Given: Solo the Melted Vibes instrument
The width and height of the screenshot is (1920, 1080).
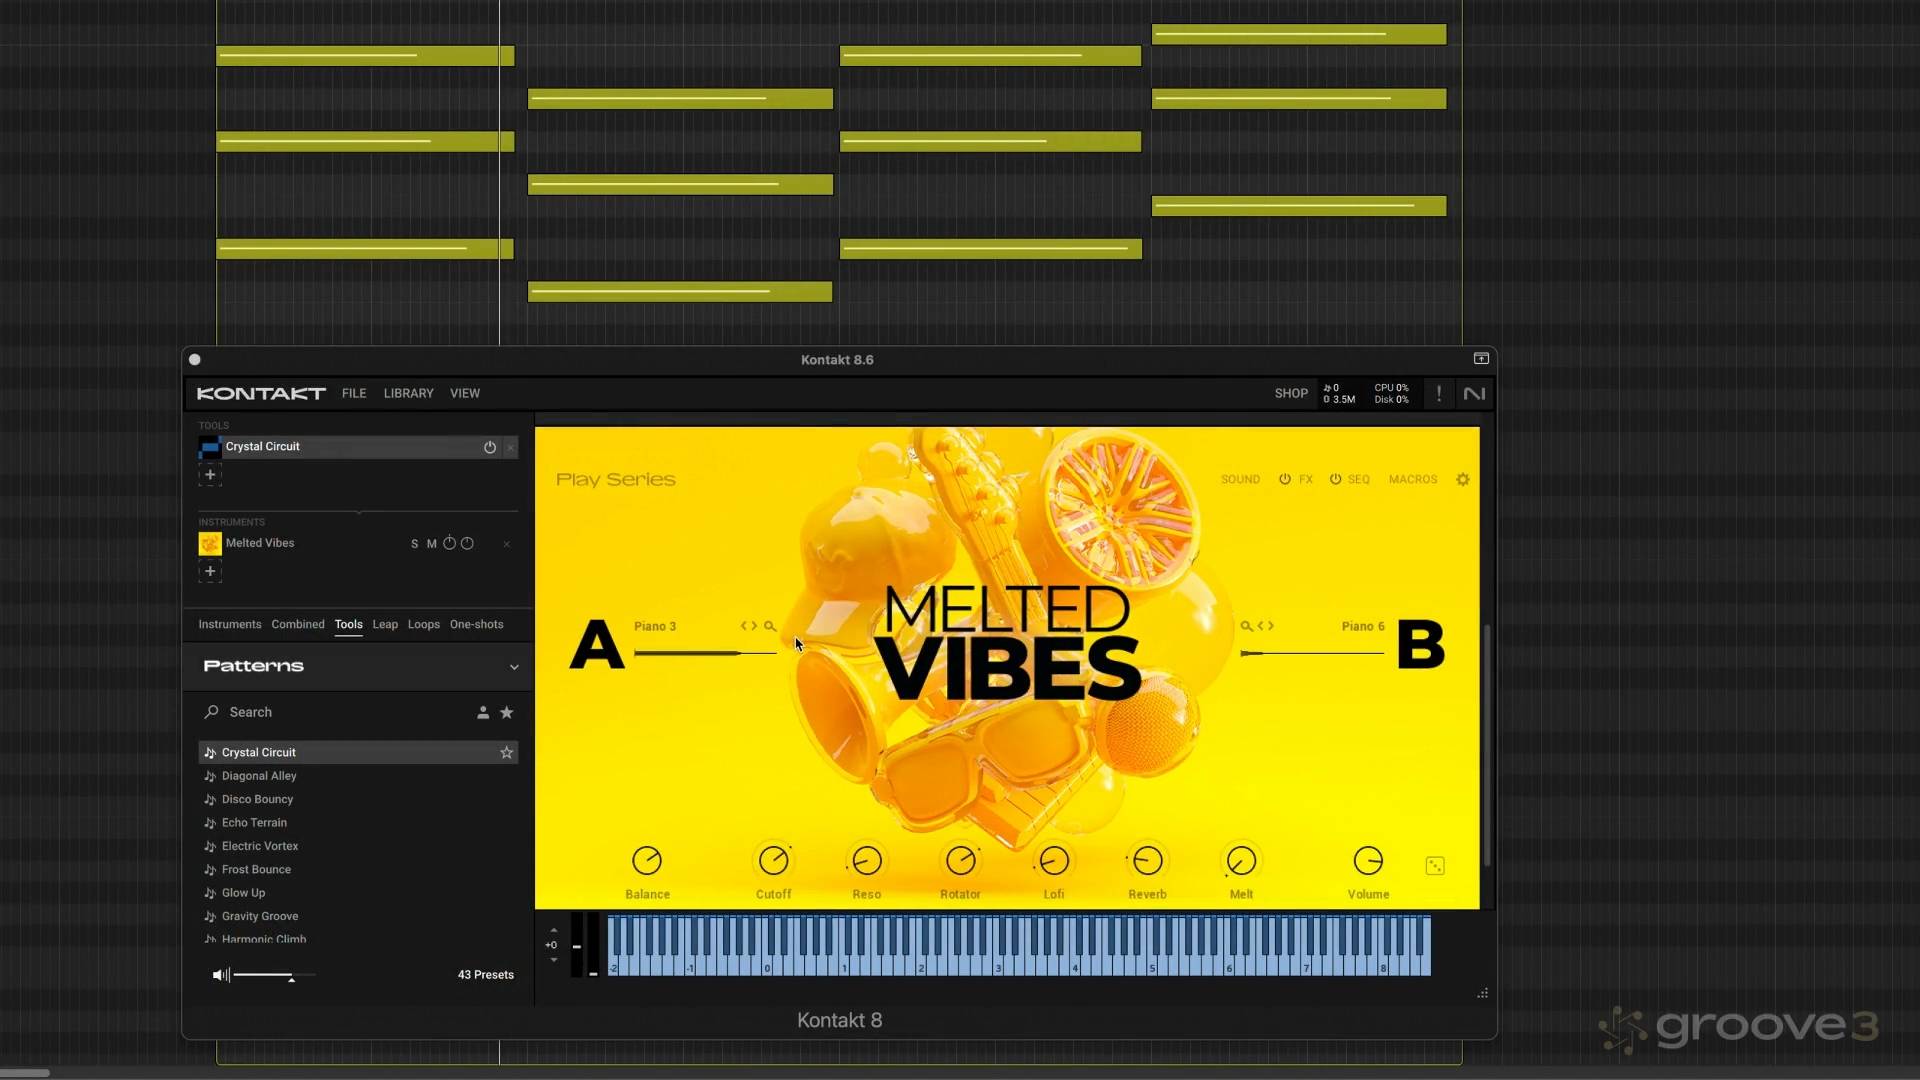Looking at the screenshot, I should 414,544.
